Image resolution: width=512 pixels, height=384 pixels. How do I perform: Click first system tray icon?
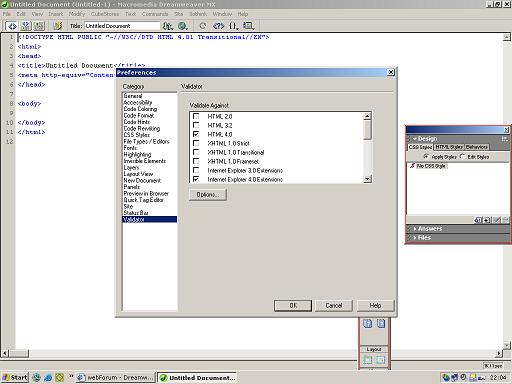[x=446, y=377]
